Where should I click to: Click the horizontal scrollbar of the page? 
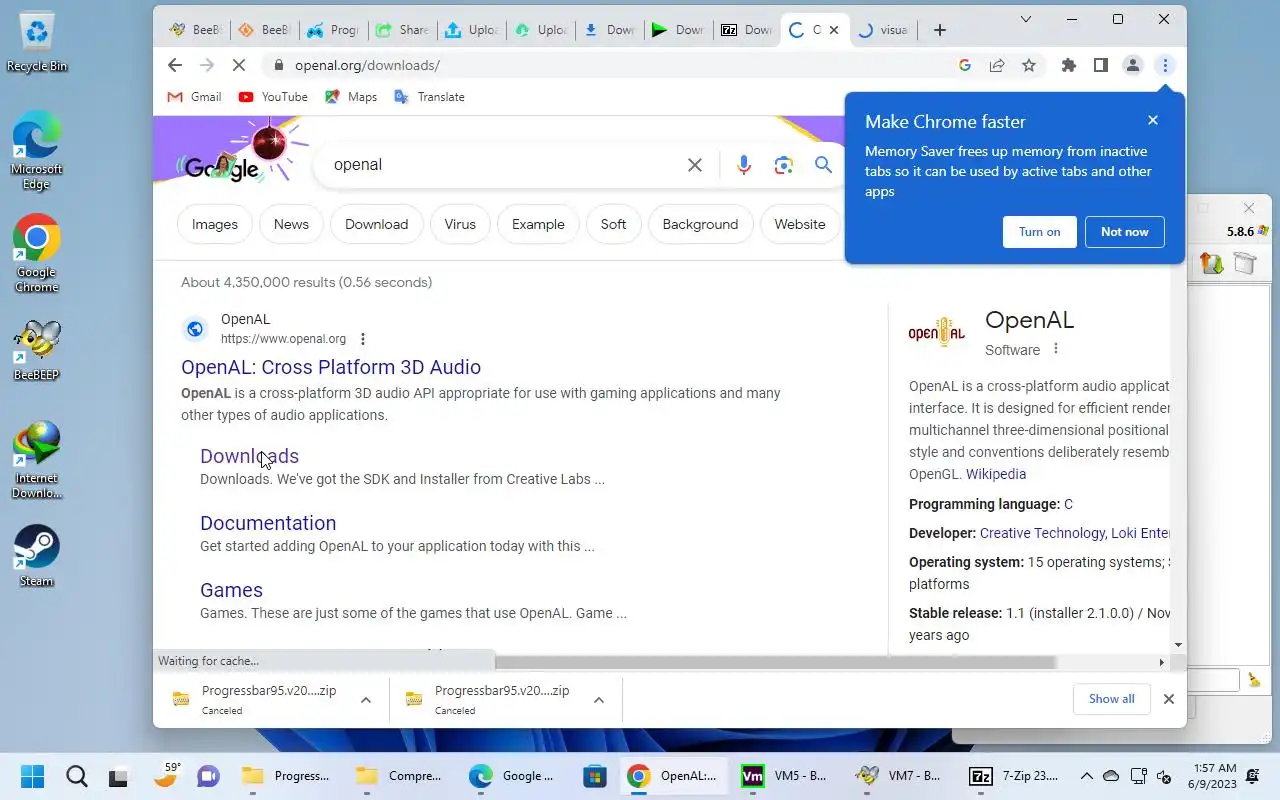point(775,662)
